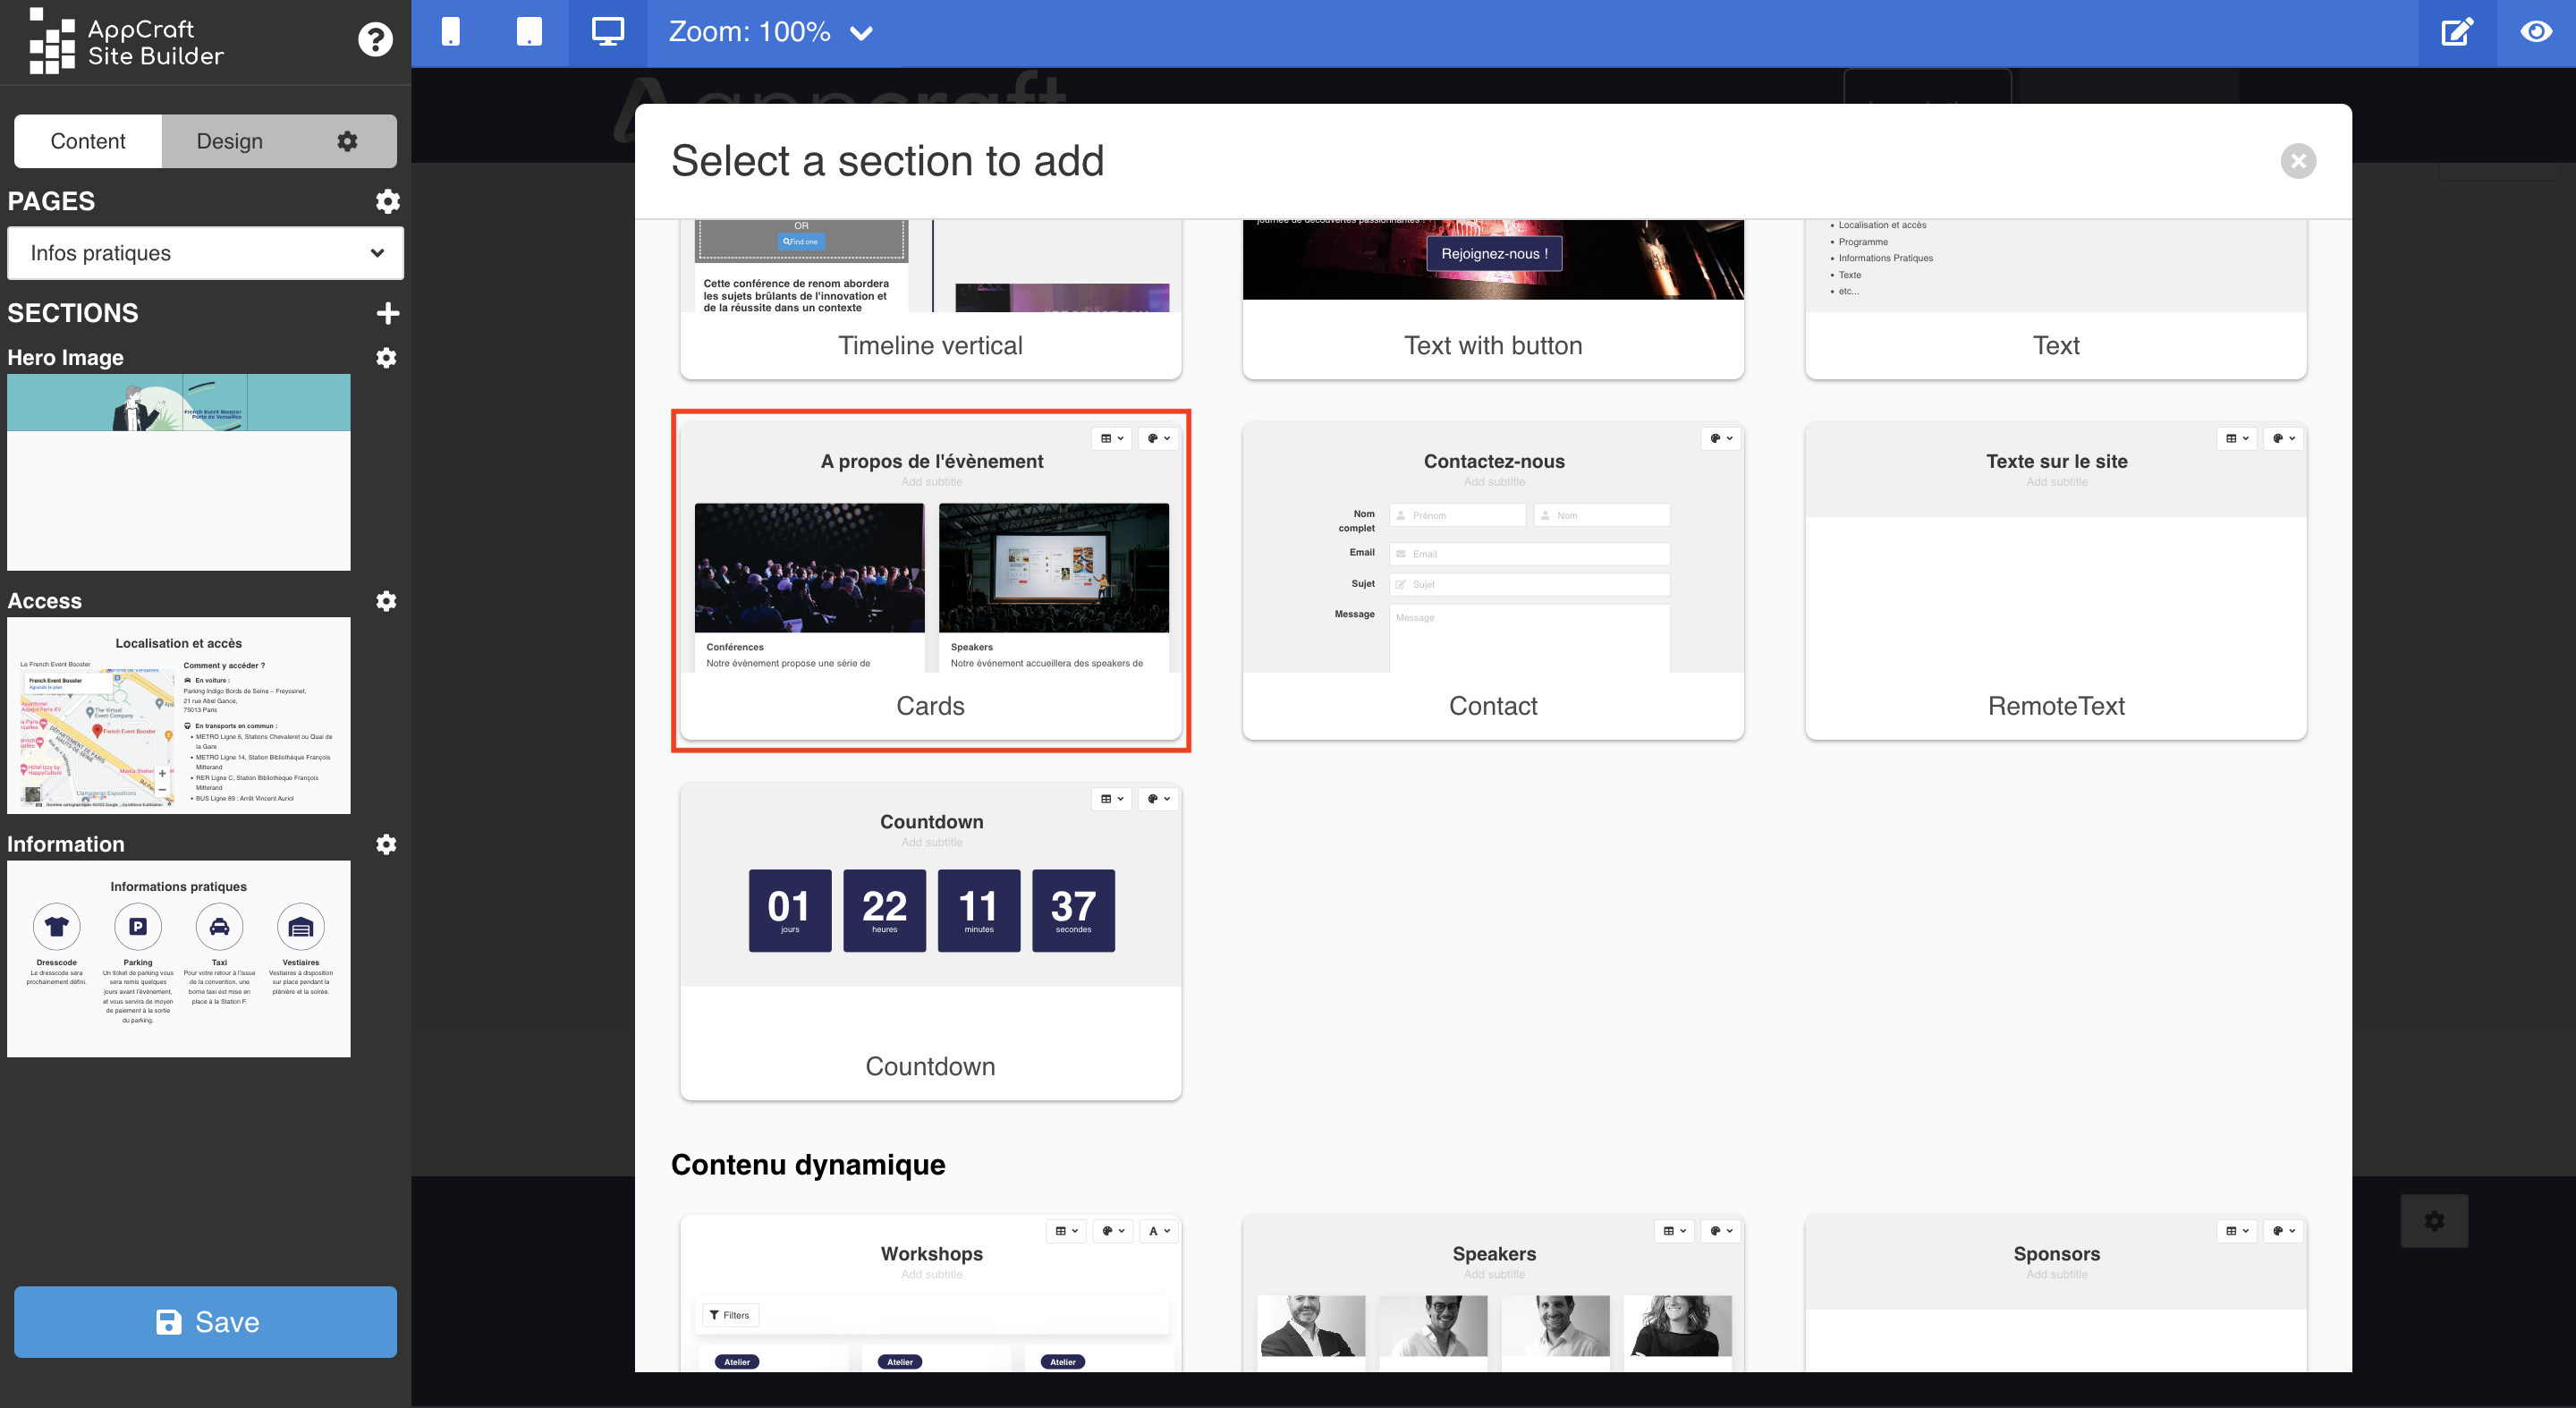This screenshot has height=1408, width=2576.
Task: Select the Cards section template
Action: click(x=931, y=579)
